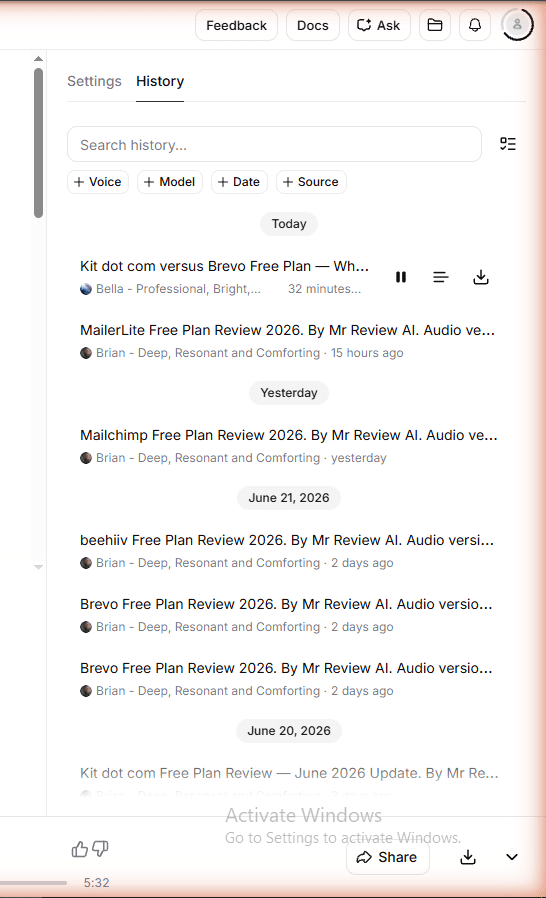Click the Share button
The height and width of the screenshot is (898, 546).
[x=387, y=857]
